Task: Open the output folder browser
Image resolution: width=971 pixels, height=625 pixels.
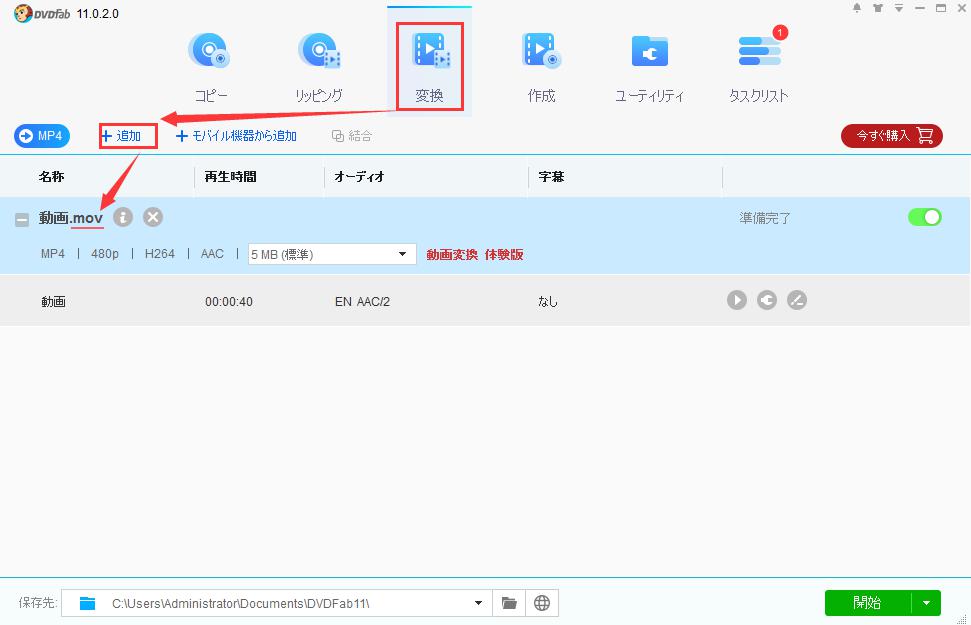Action: 509,602
